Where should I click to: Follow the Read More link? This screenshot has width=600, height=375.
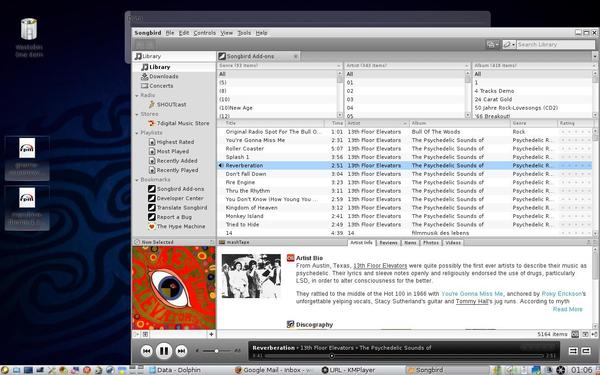click(x=567, y=309)
